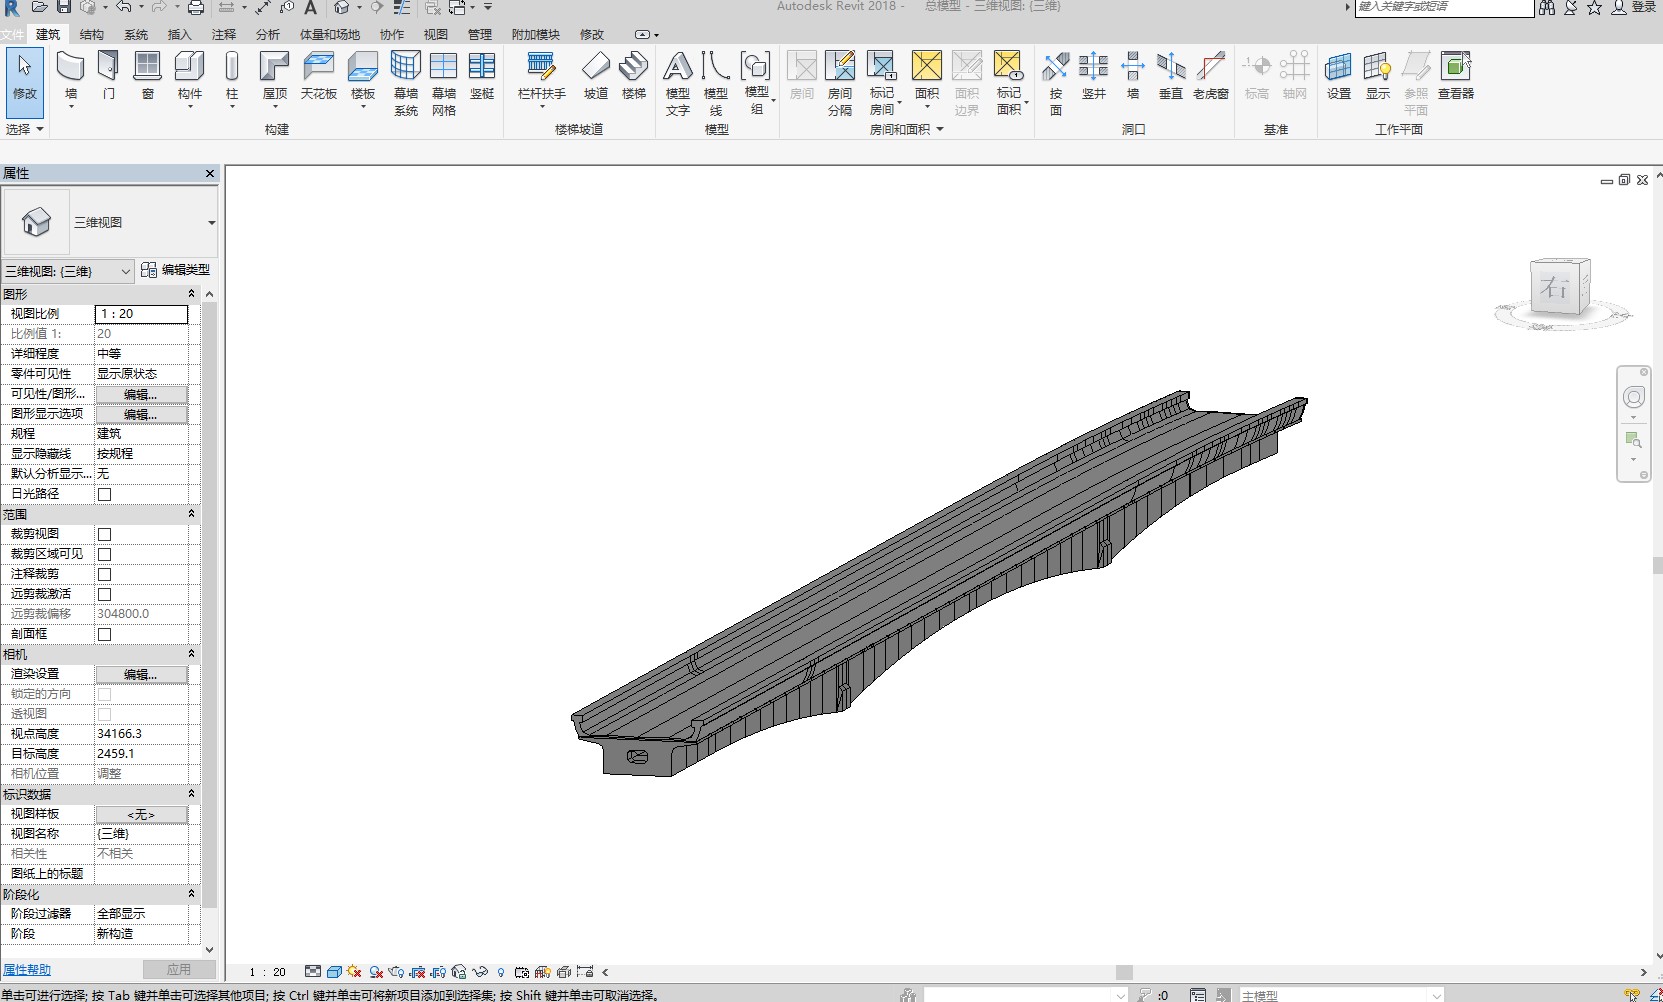The image size is (1663, 1002).
Task: Click the 编辑类型 (Edit Type) button
Action: 176,270
